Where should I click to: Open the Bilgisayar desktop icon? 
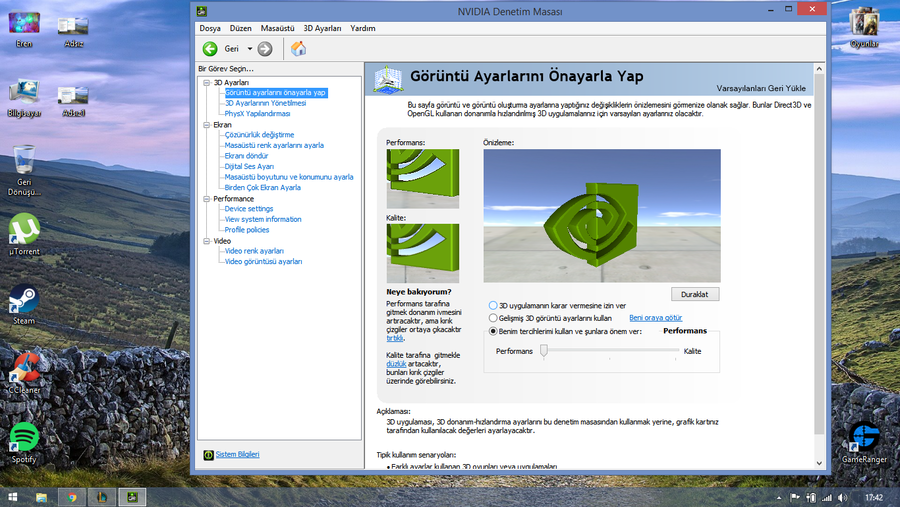(24, 92)
